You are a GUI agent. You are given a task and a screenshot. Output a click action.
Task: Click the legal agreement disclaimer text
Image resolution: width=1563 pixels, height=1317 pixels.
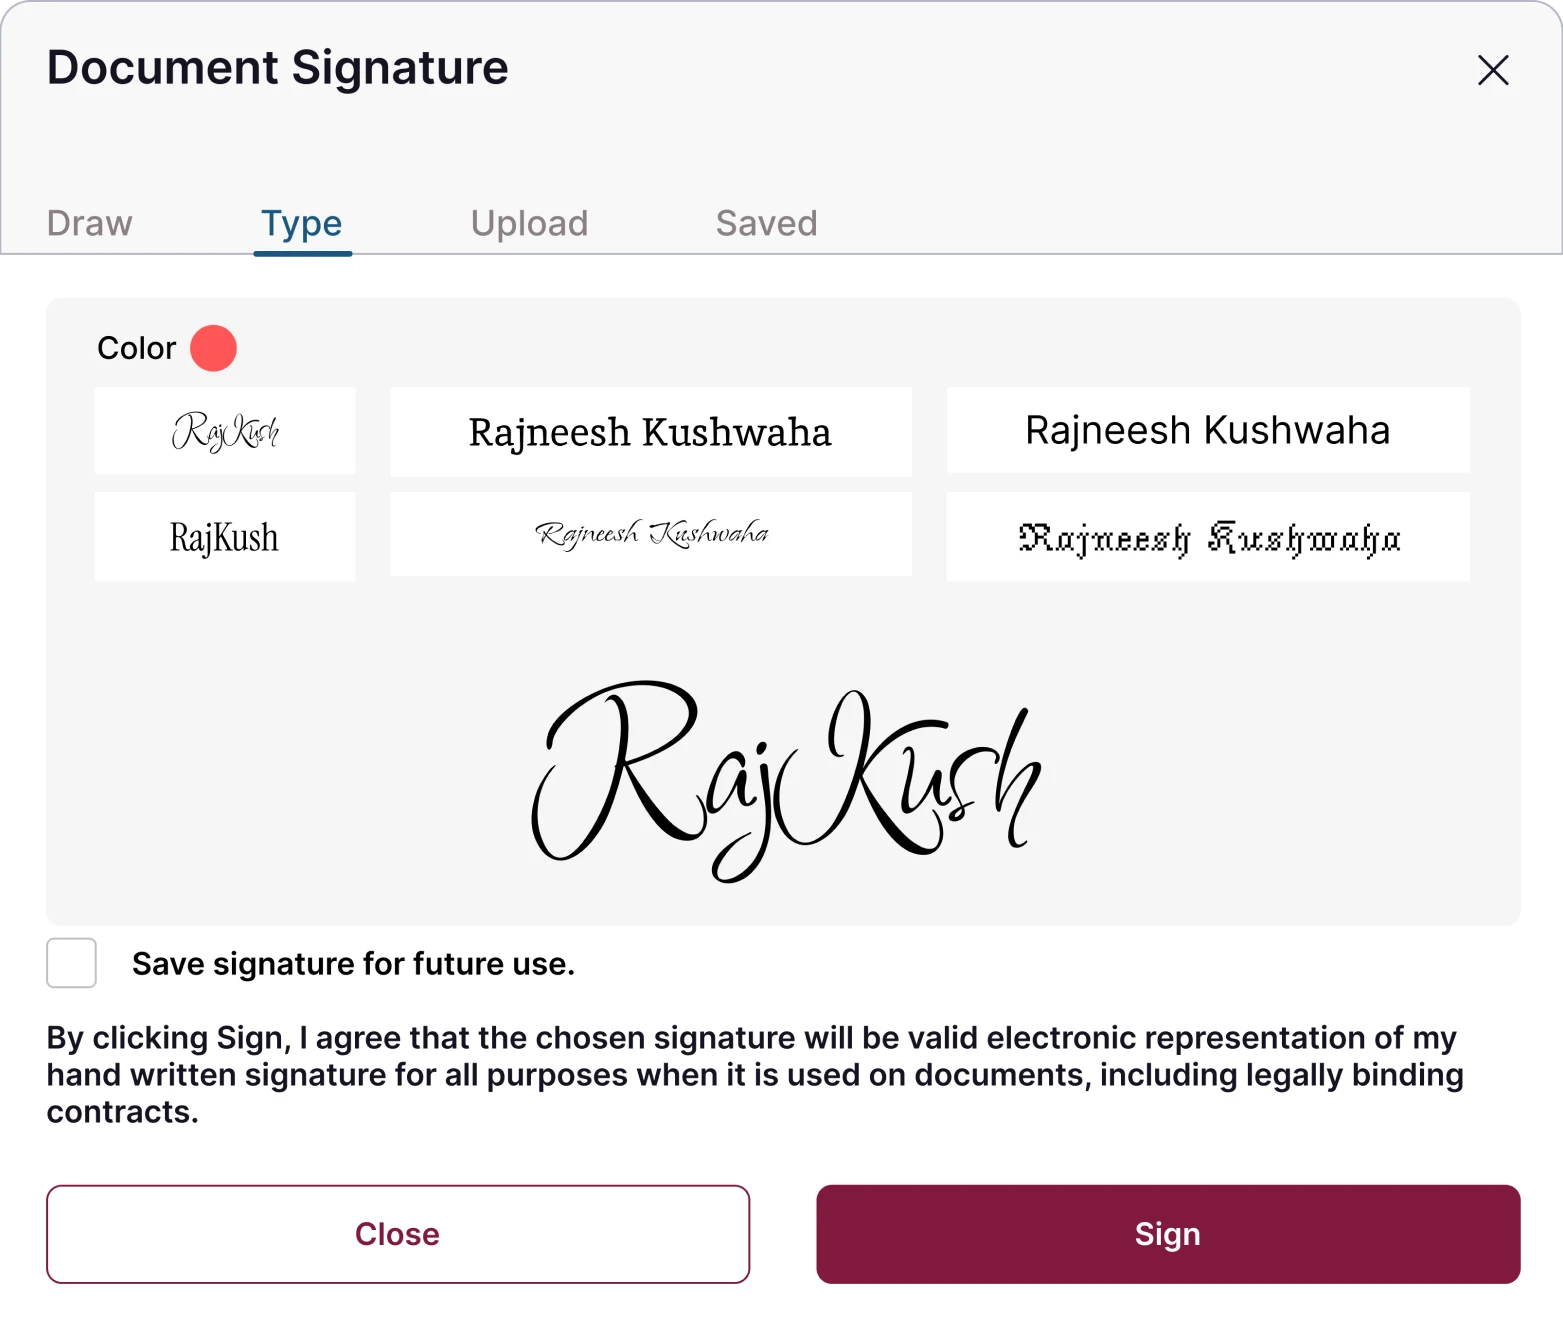coord(755,1075)
